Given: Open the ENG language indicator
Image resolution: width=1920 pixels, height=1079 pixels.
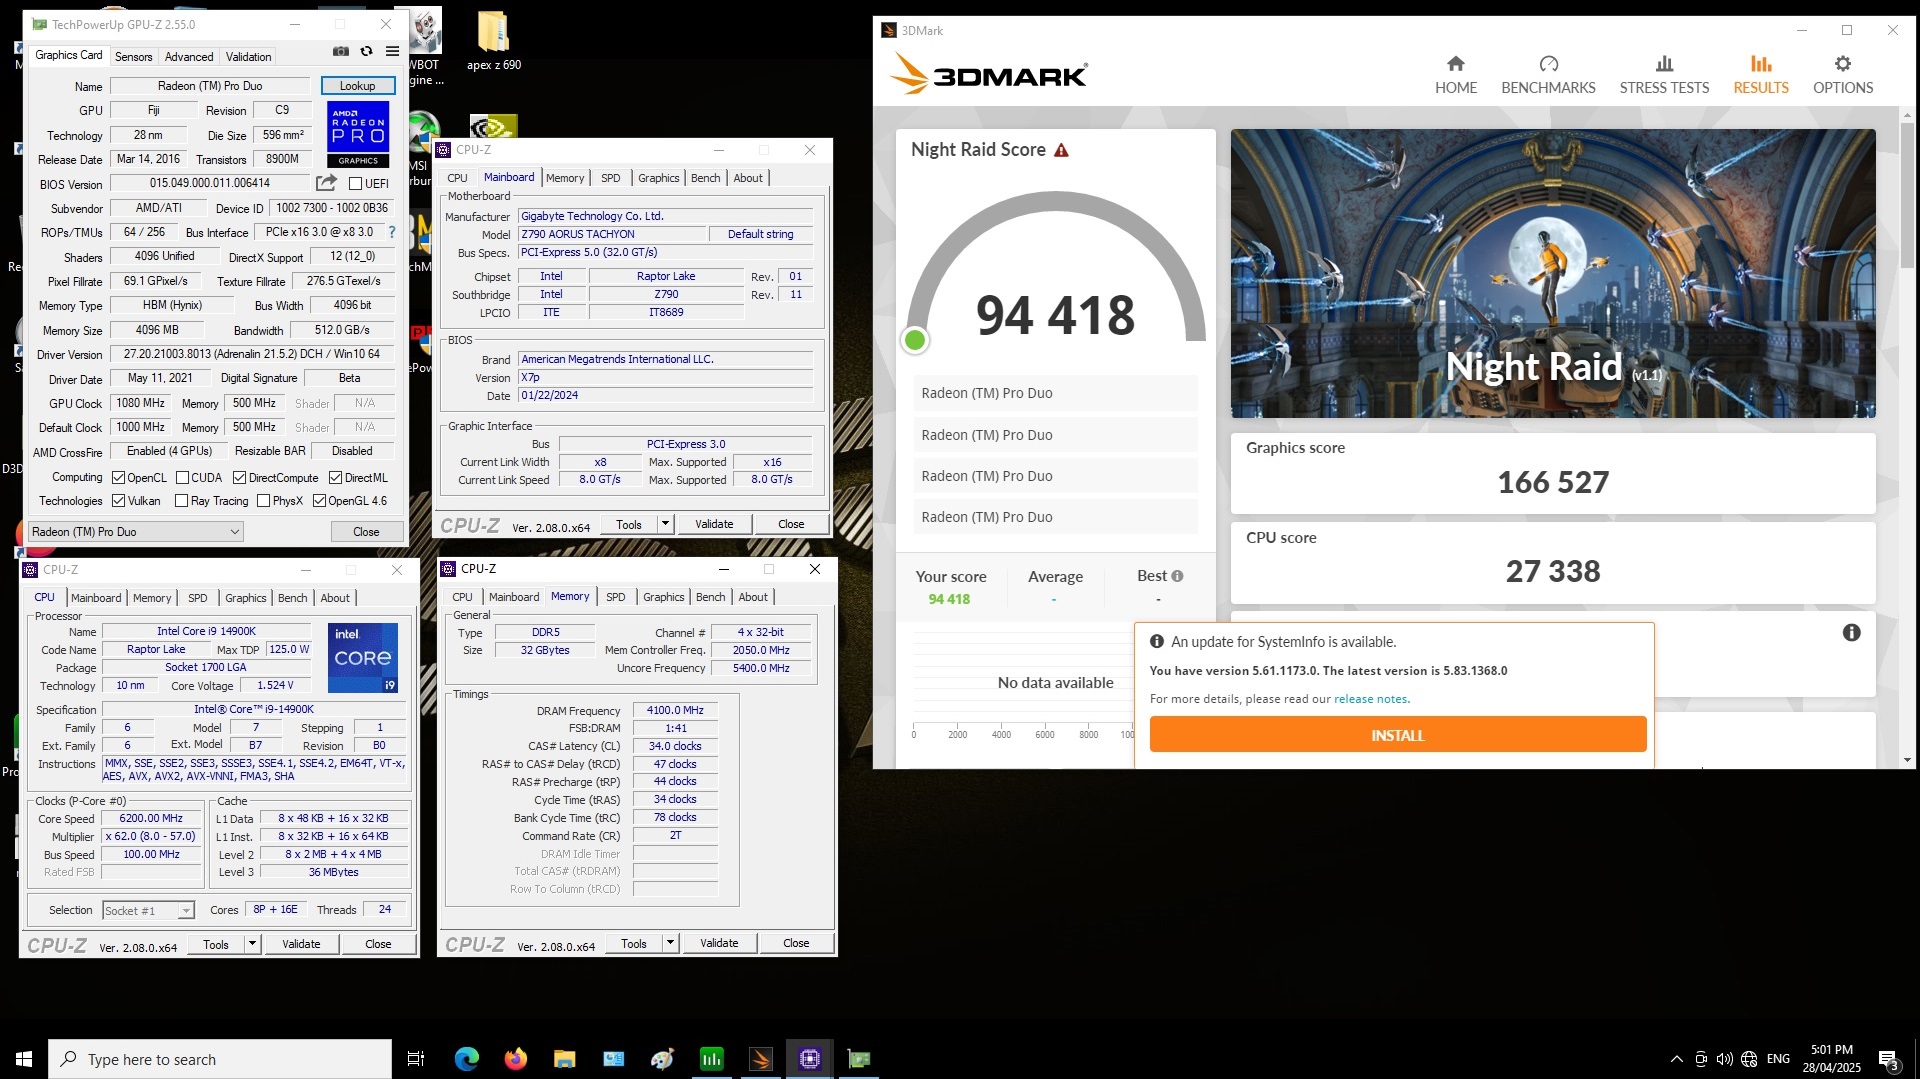Looking at the screenshot, I should pyautogui.click(x=1778, y=1059).
